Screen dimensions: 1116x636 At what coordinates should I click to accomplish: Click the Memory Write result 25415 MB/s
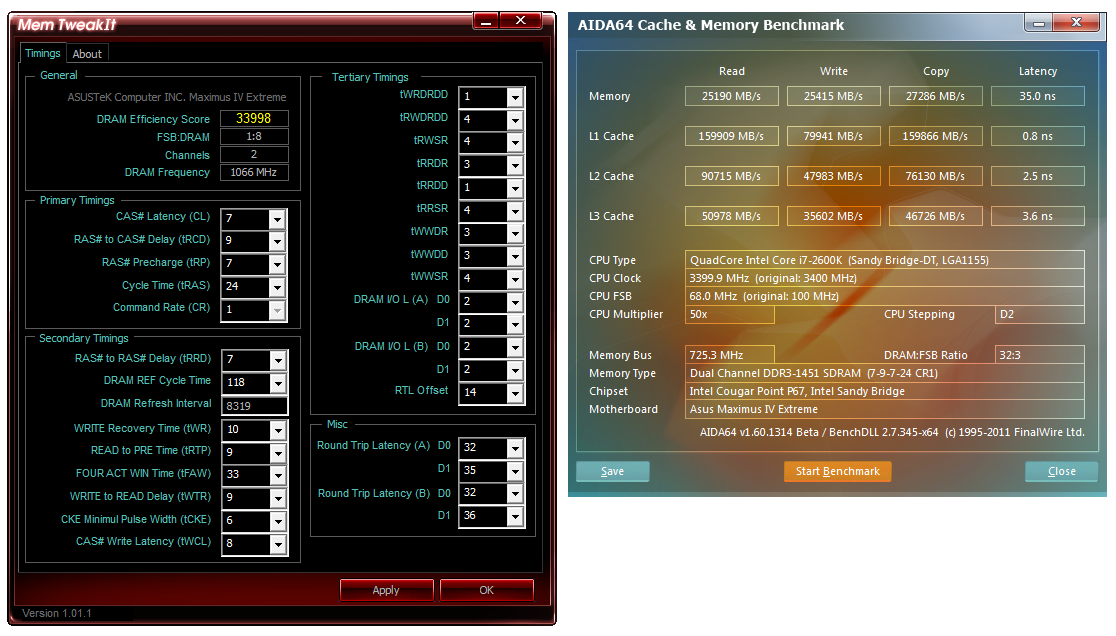pyautogui.click(x=833, y=96)
